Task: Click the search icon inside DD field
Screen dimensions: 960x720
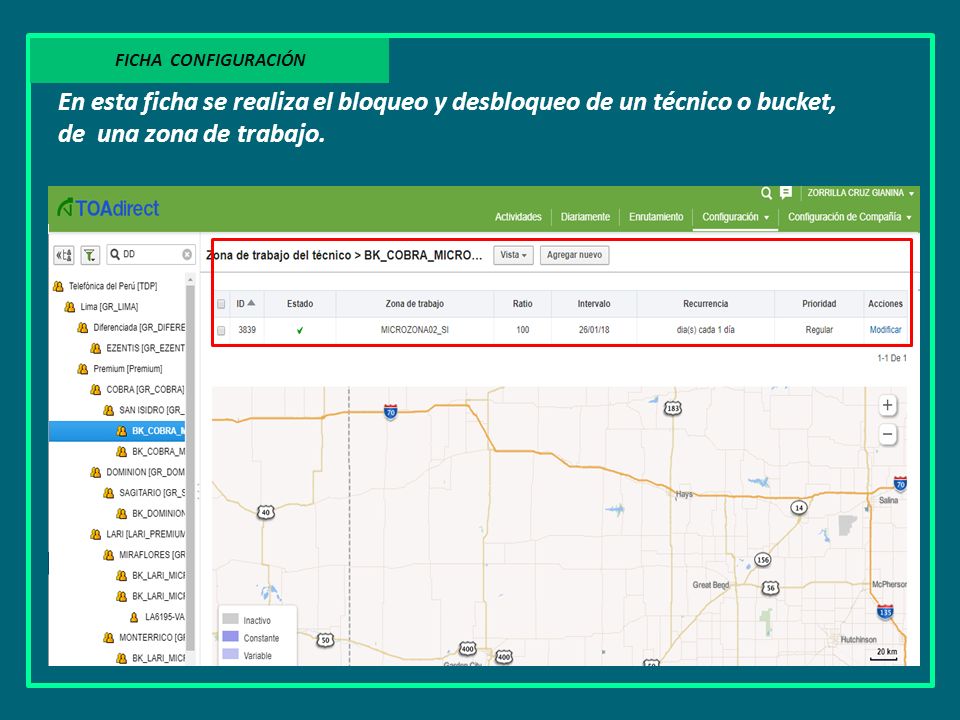Action: 114,254
